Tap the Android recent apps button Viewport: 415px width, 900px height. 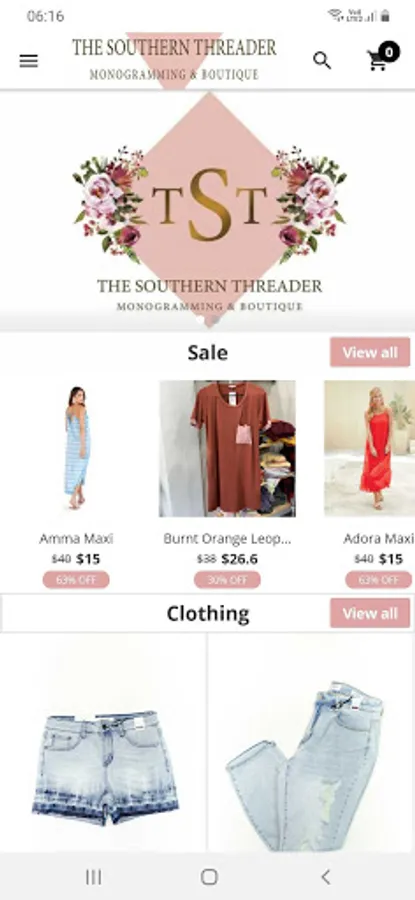94,876
